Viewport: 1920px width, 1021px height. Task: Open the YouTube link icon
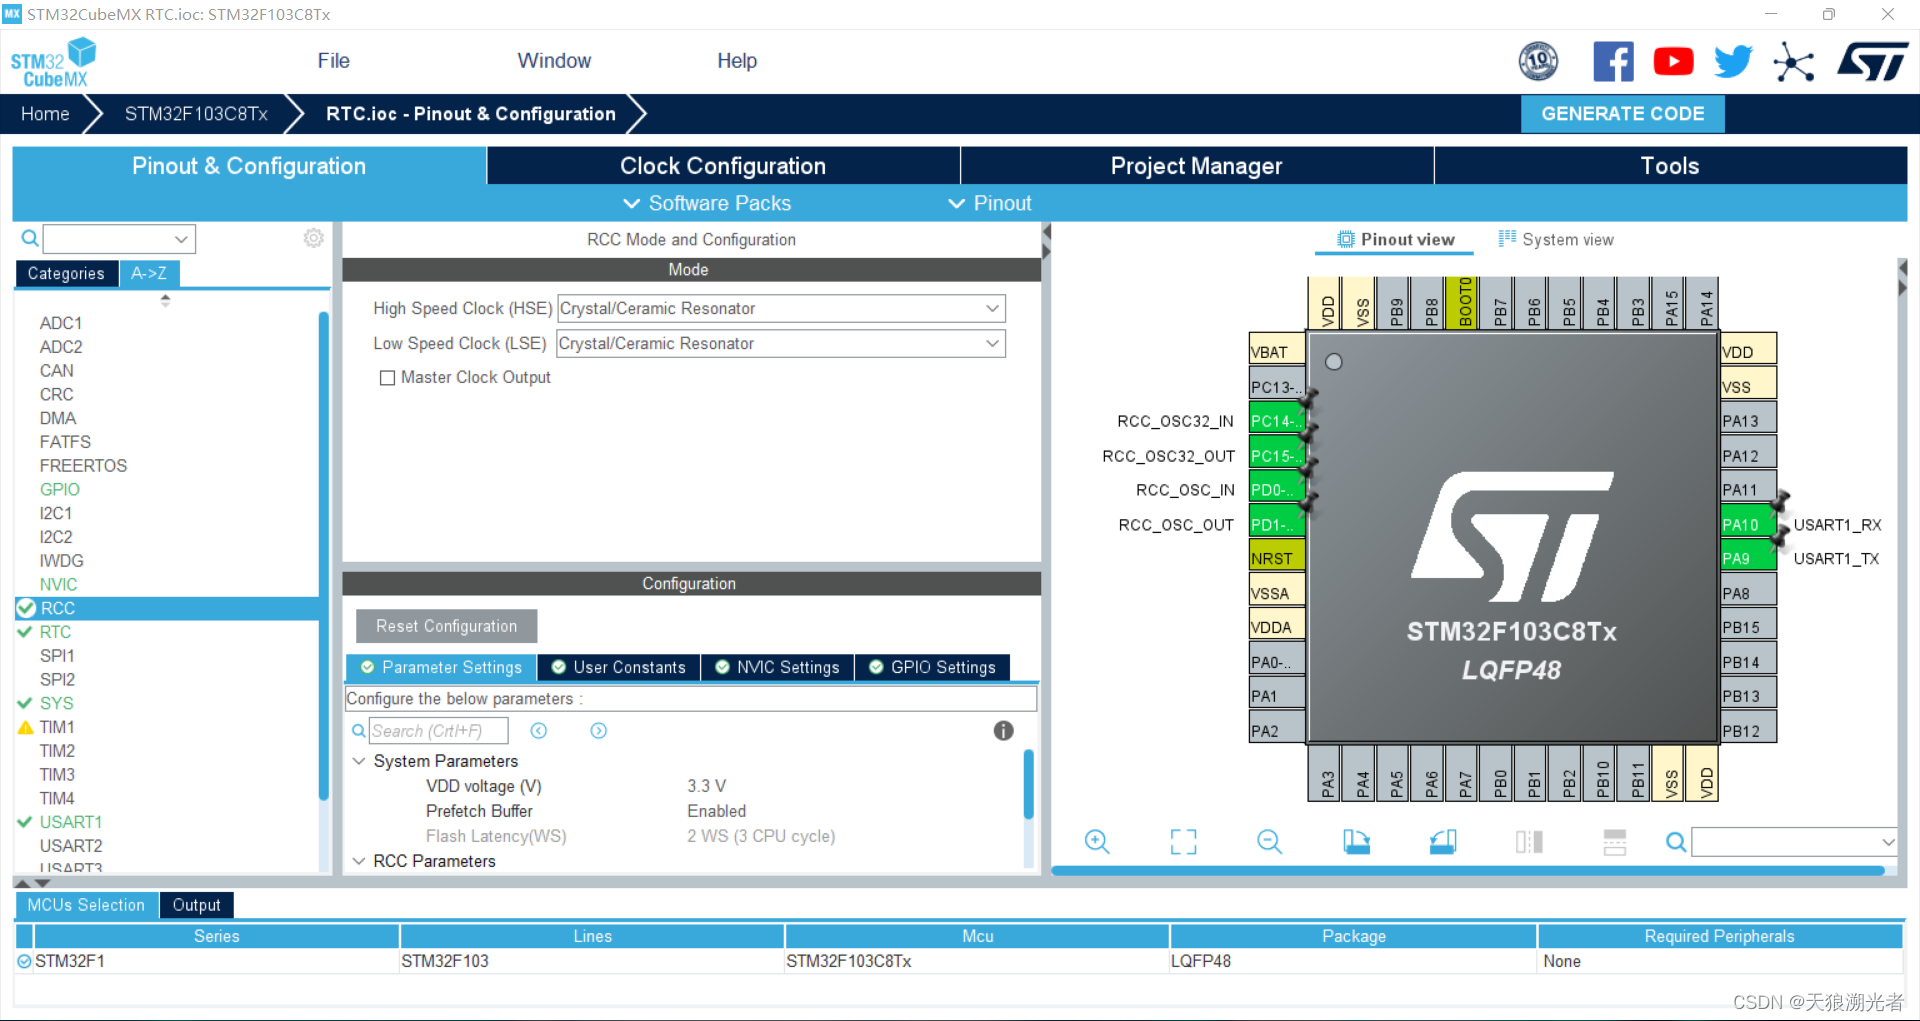[1673, 62]
